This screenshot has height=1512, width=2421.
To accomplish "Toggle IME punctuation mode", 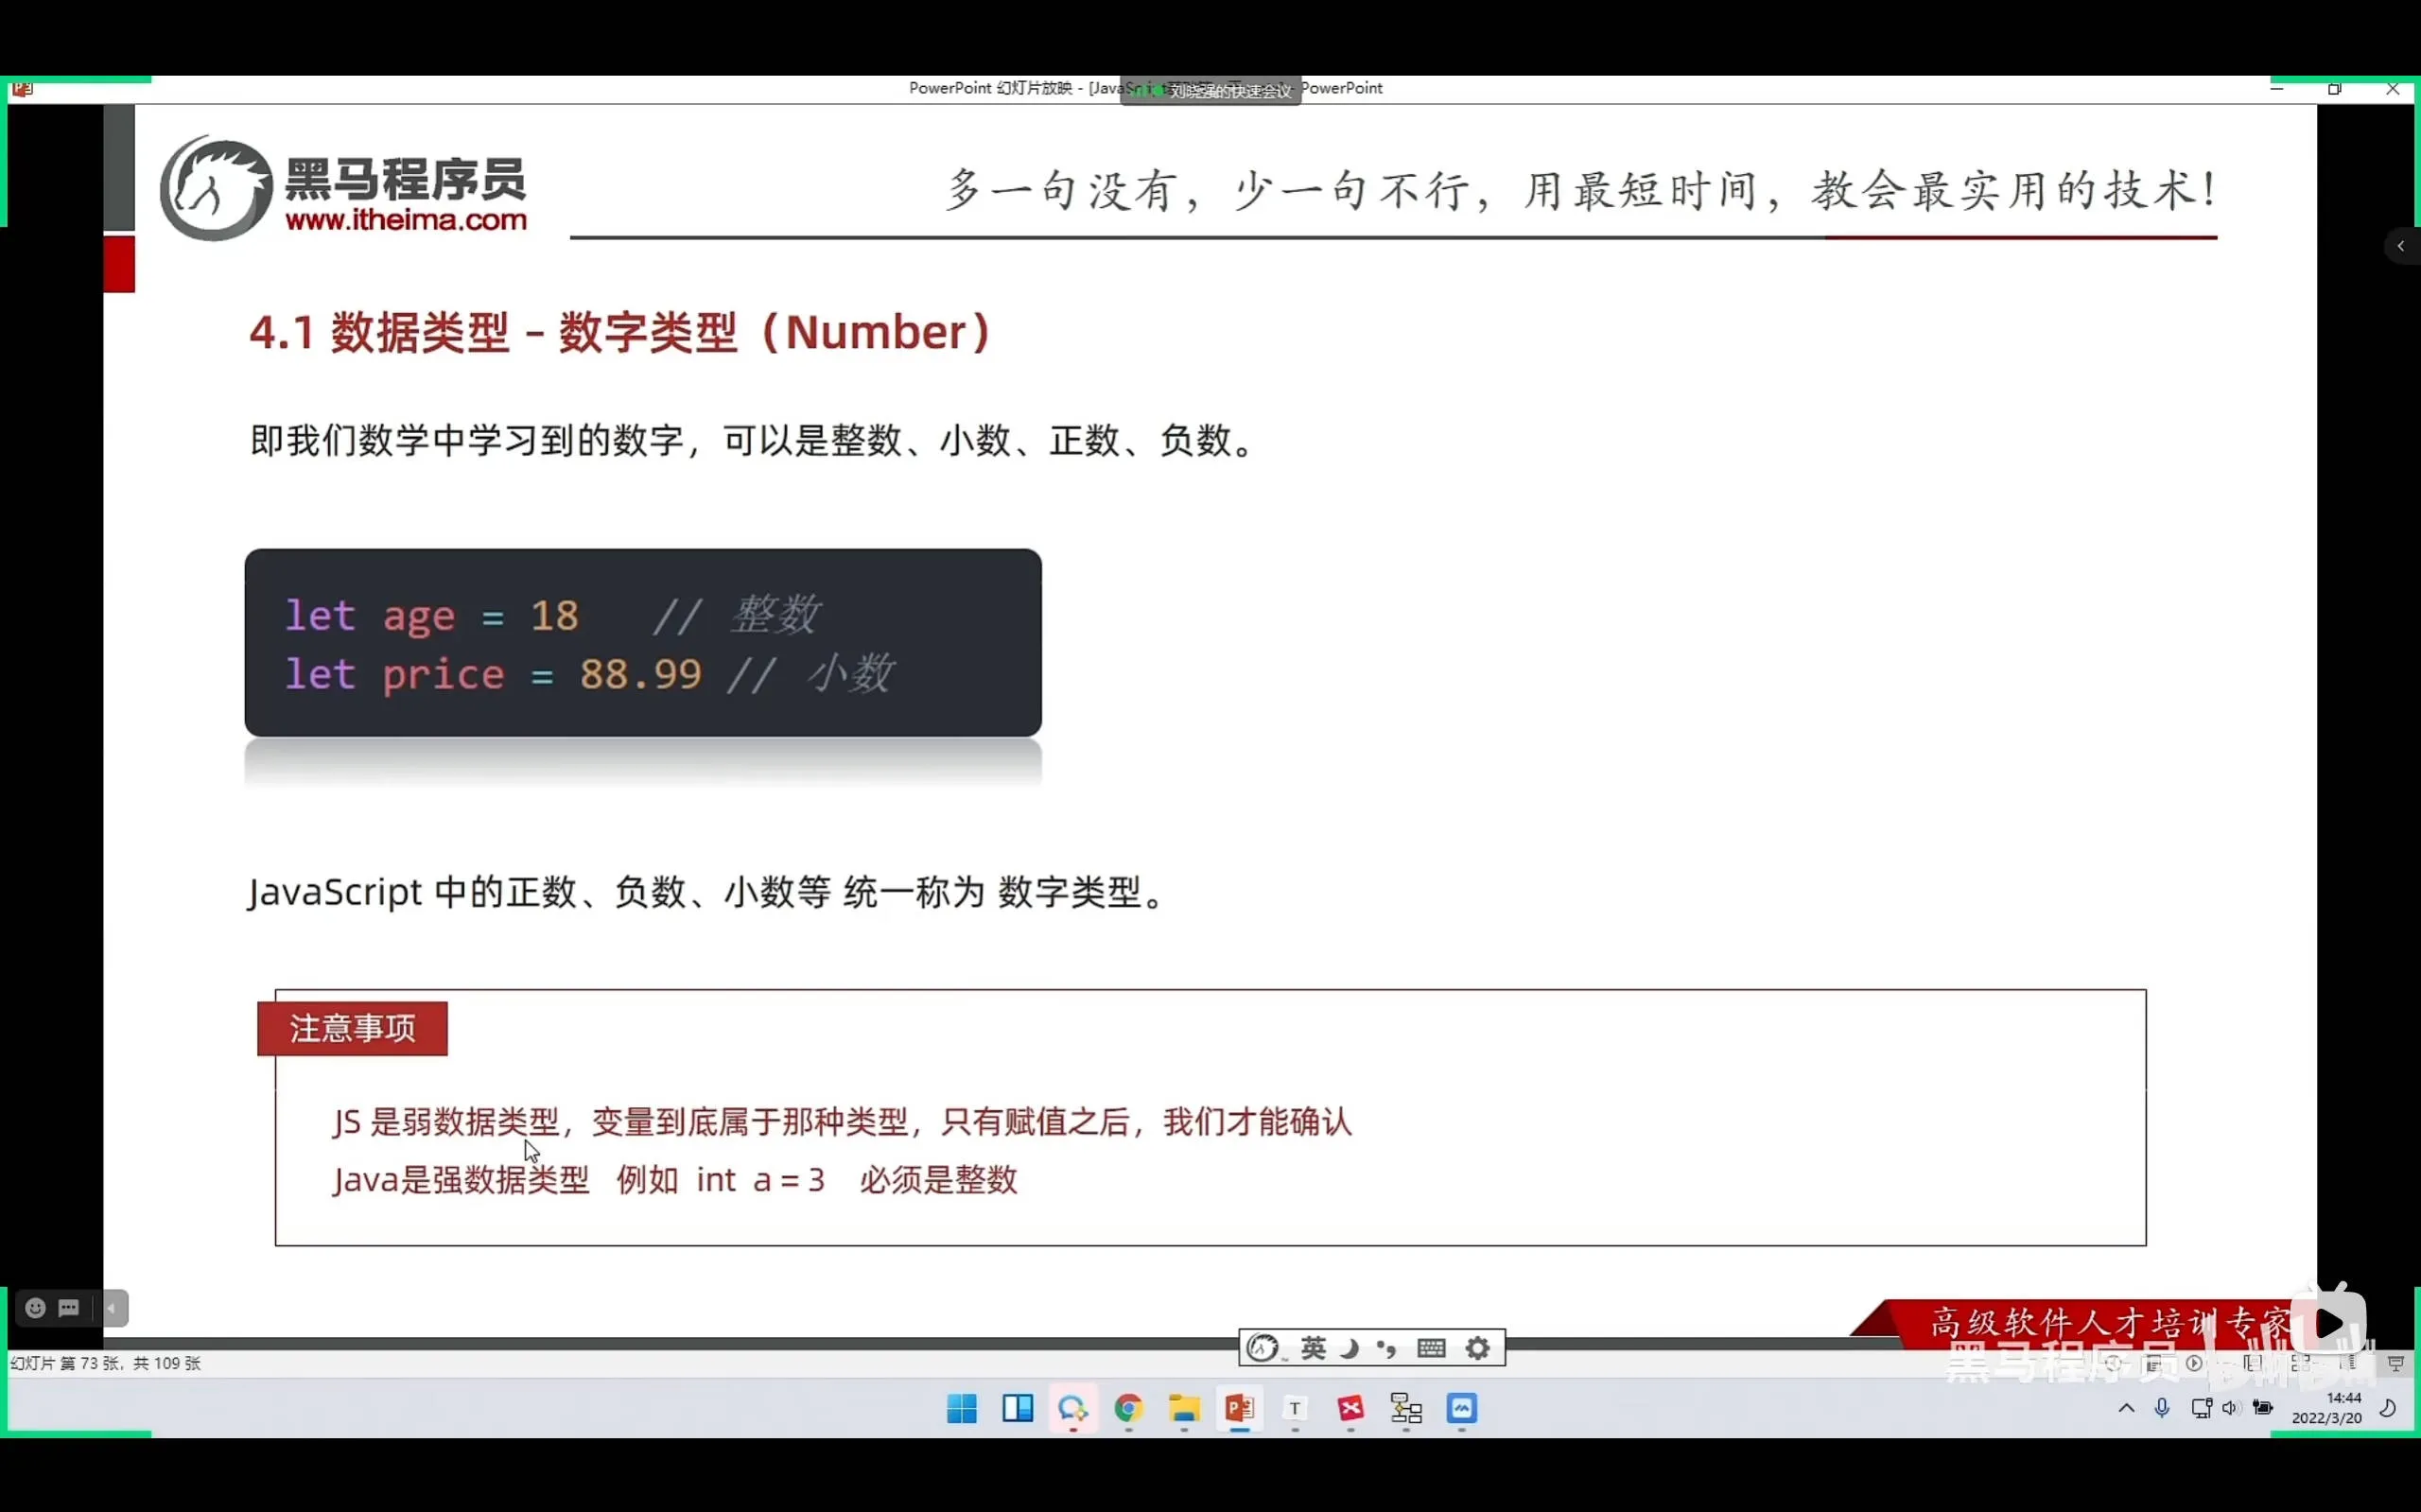I will point(1387,1348).
